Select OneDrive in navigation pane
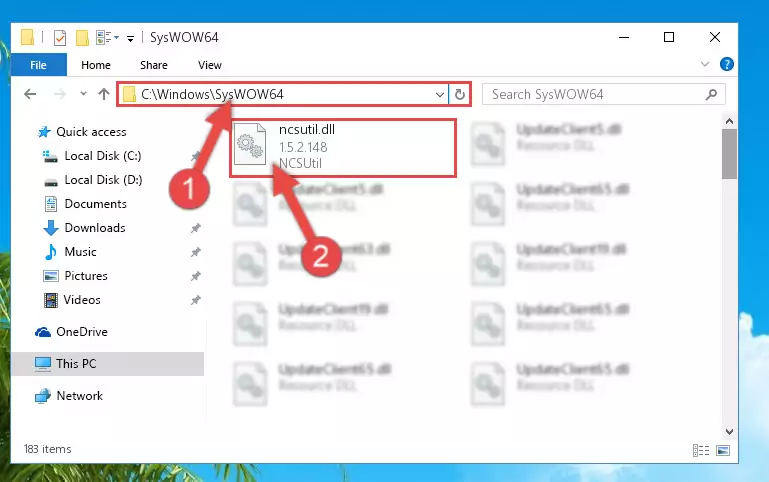769x482 pixels. (82, 332)
